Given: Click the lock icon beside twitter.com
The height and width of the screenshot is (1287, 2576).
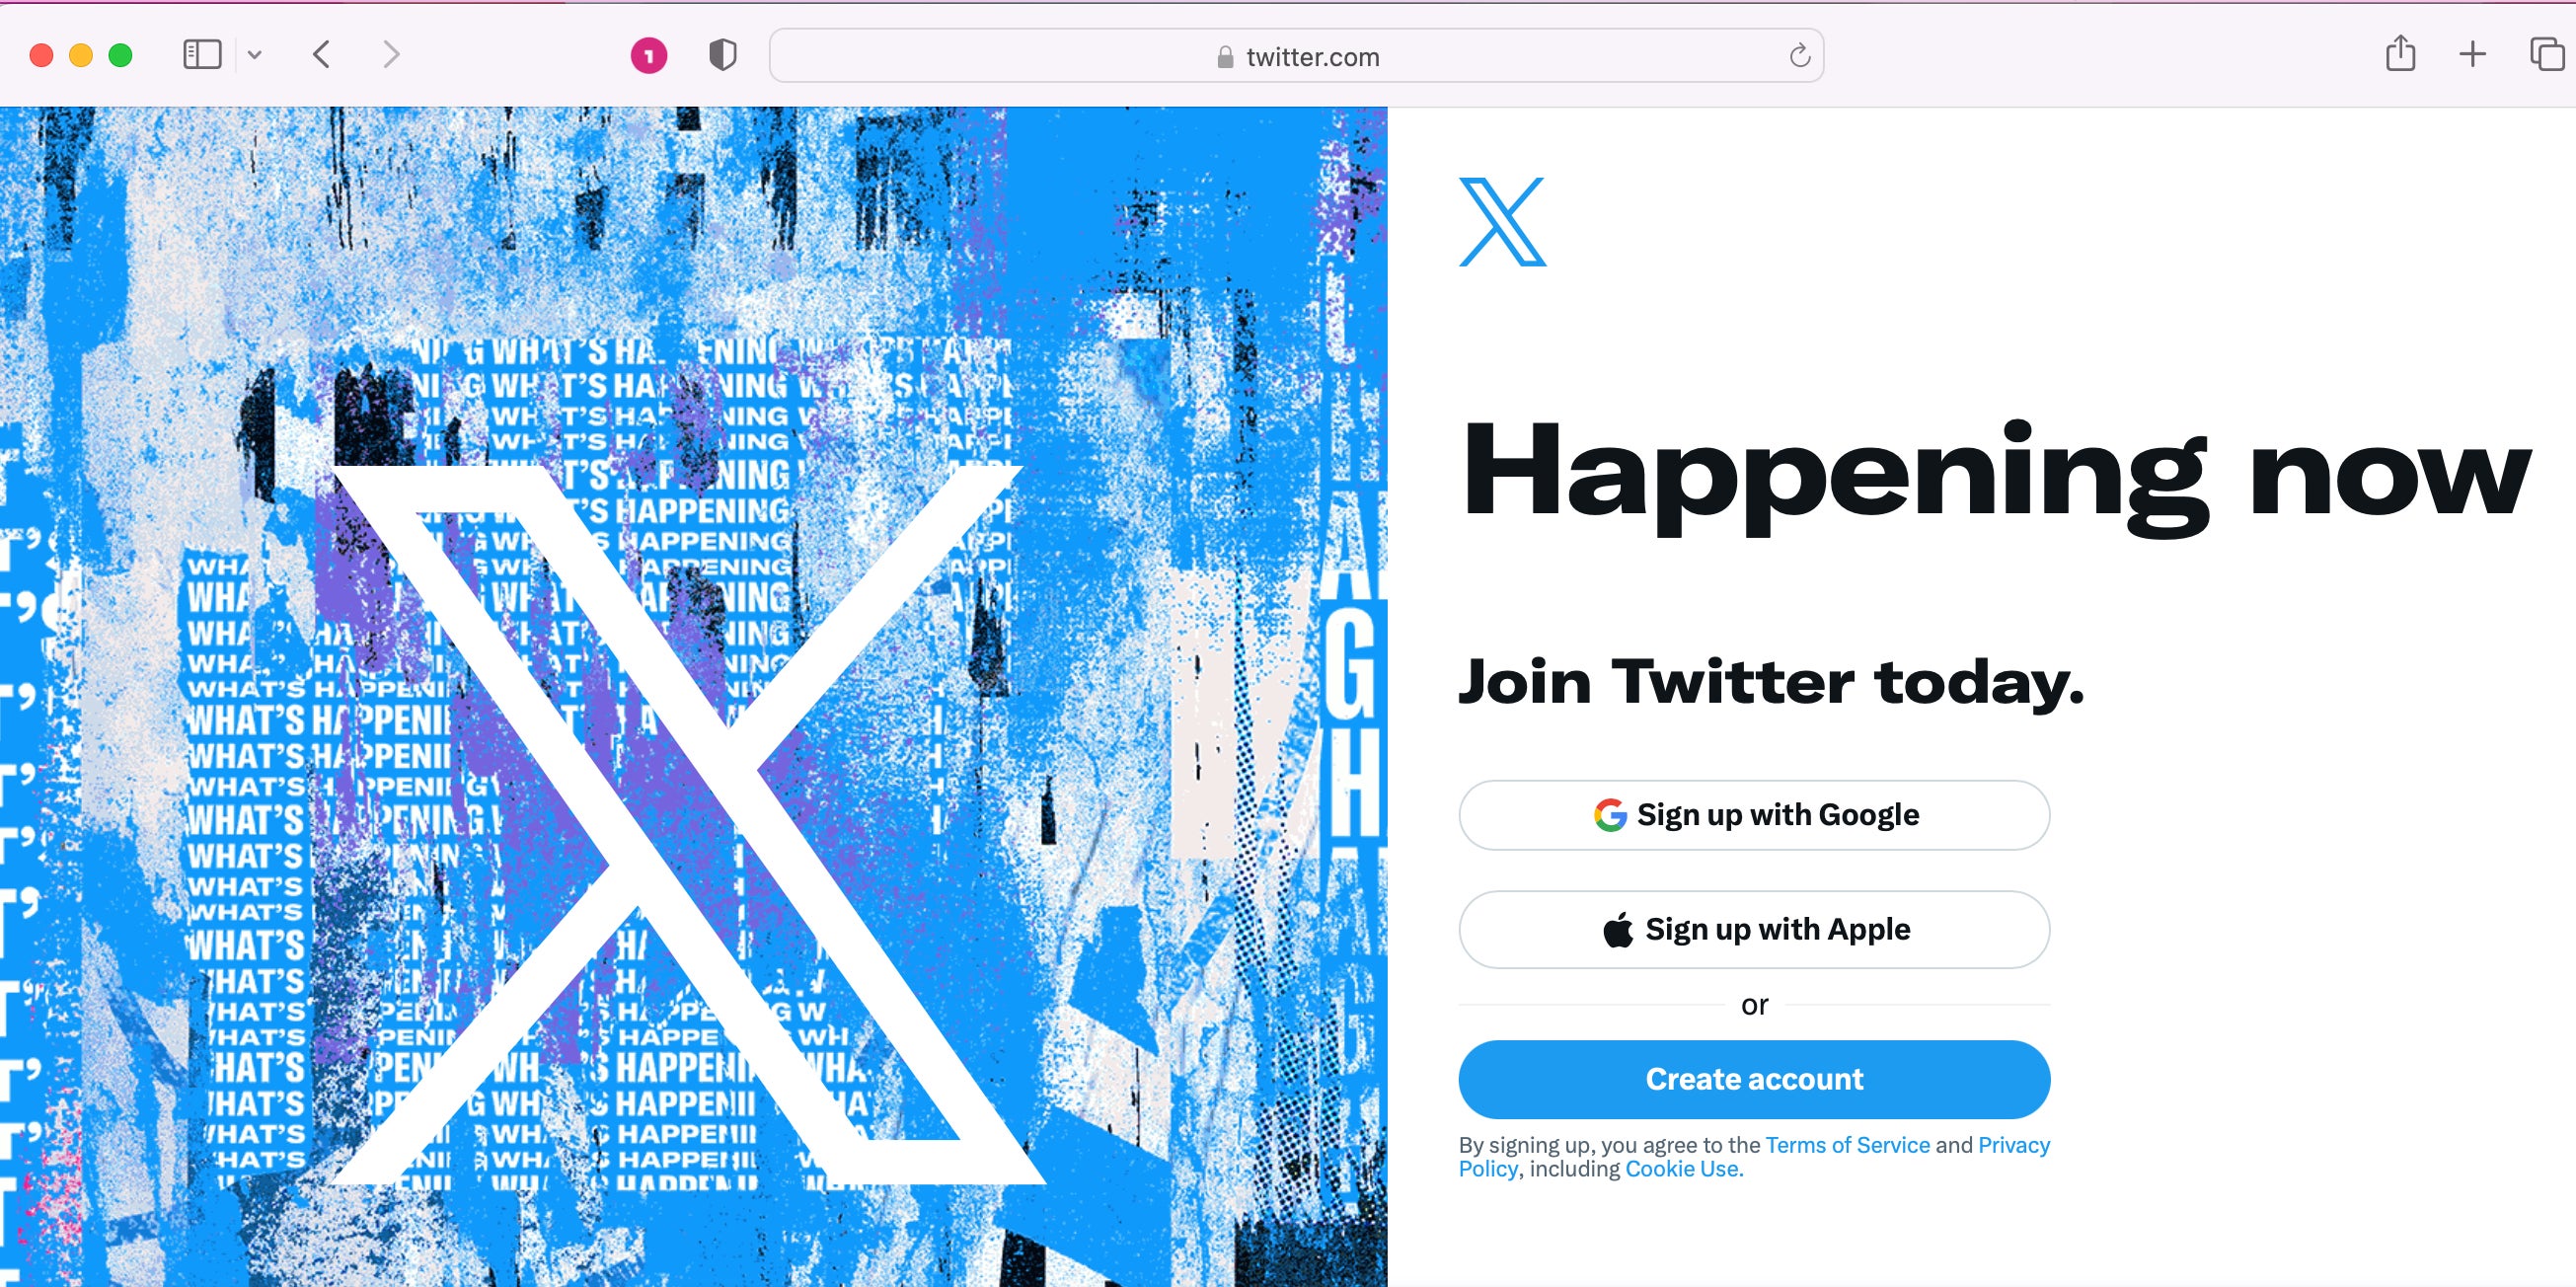Looking at the screenshot, I should pyautogui.click(x=1225, y=57).
